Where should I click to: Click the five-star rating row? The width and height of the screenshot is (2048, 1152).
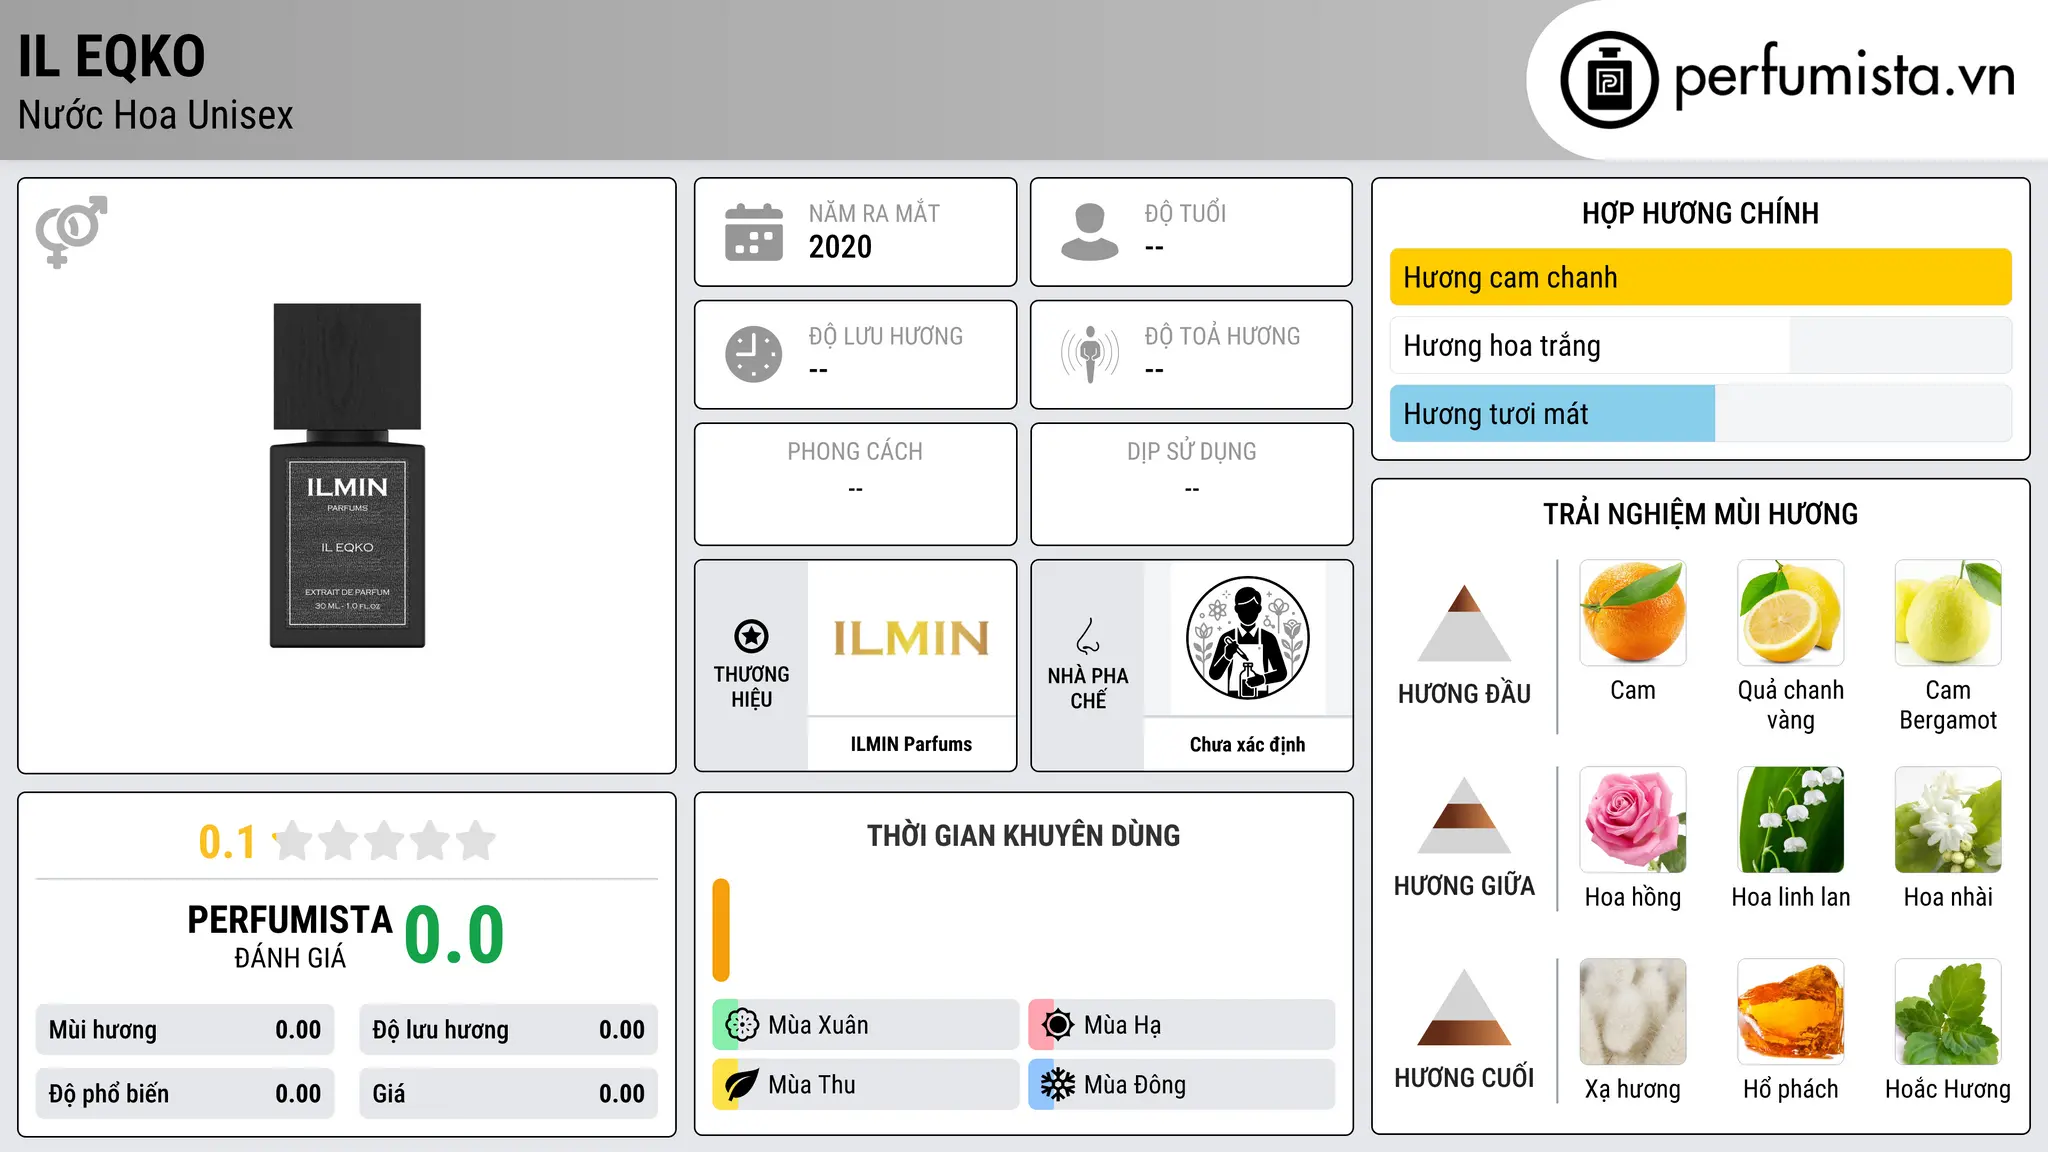click(385, 841)
